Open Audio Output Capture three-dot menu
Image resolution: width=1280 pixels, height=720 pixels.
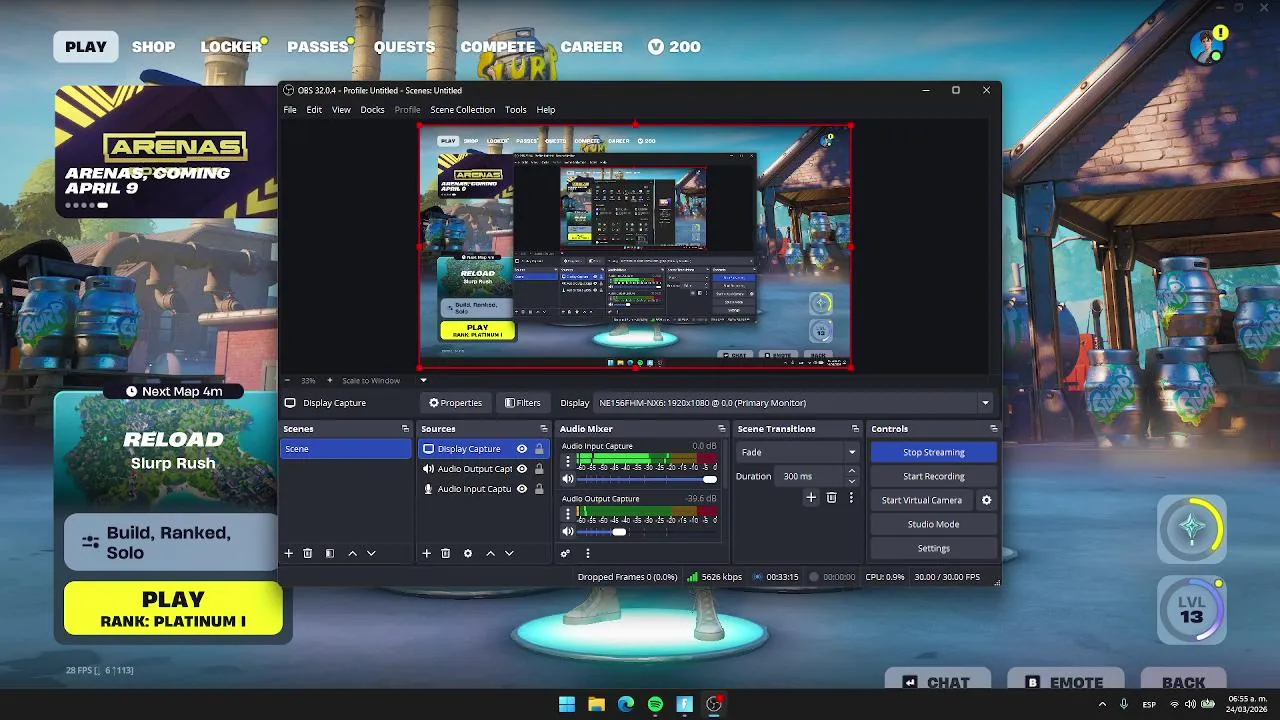[568, 514]
